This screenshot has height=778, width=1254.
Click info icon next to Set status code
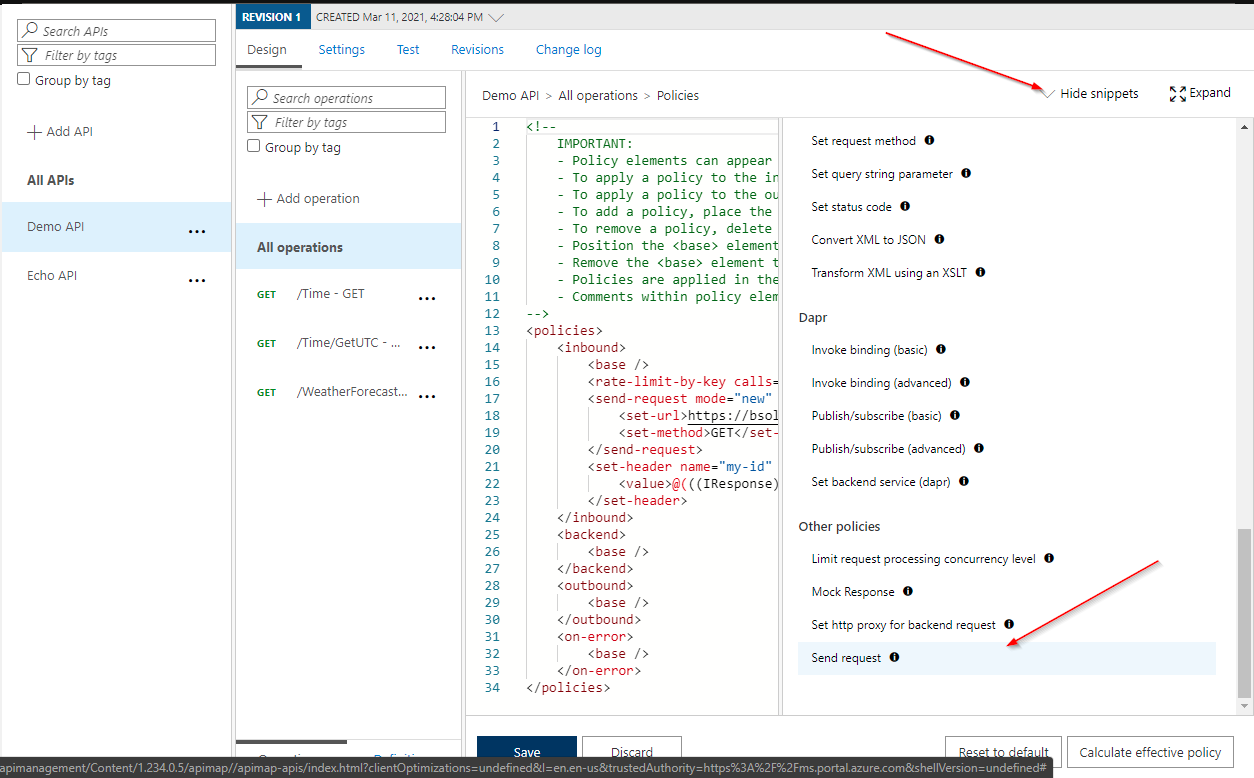[x=905, y=206]
